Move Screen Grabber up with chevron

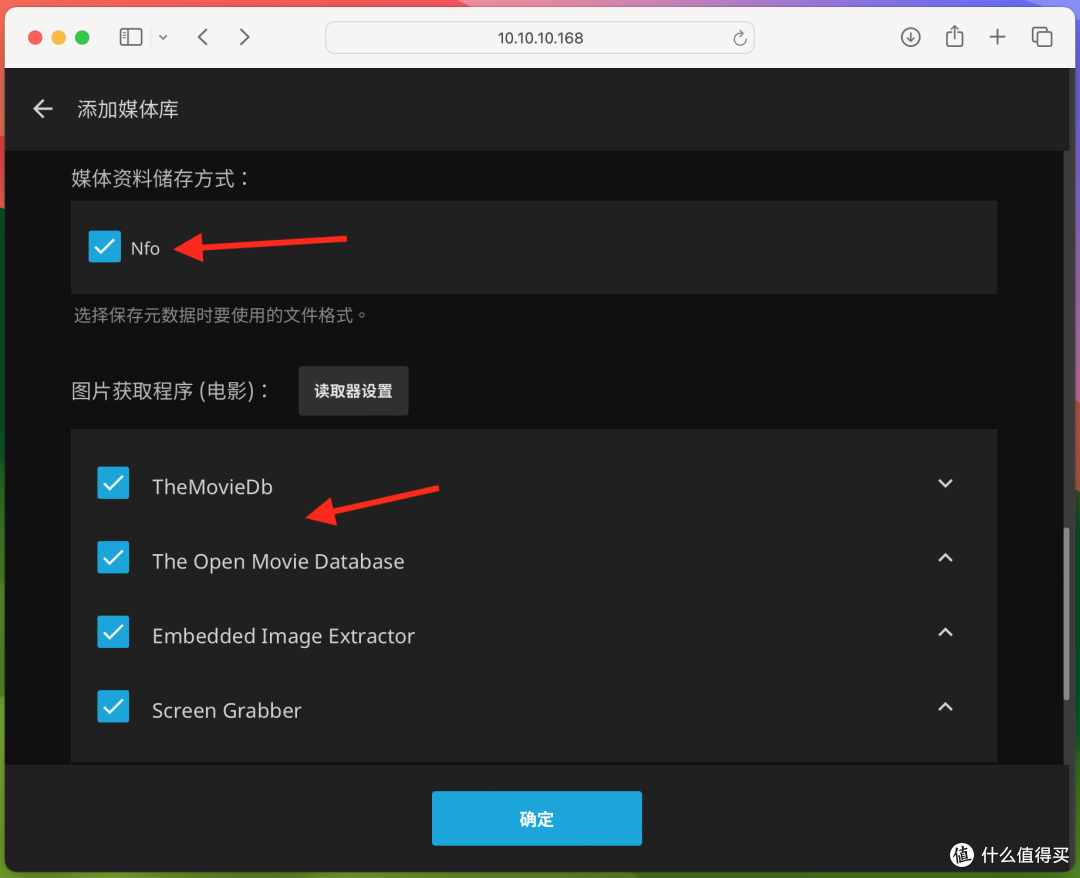tap(946, 707)
